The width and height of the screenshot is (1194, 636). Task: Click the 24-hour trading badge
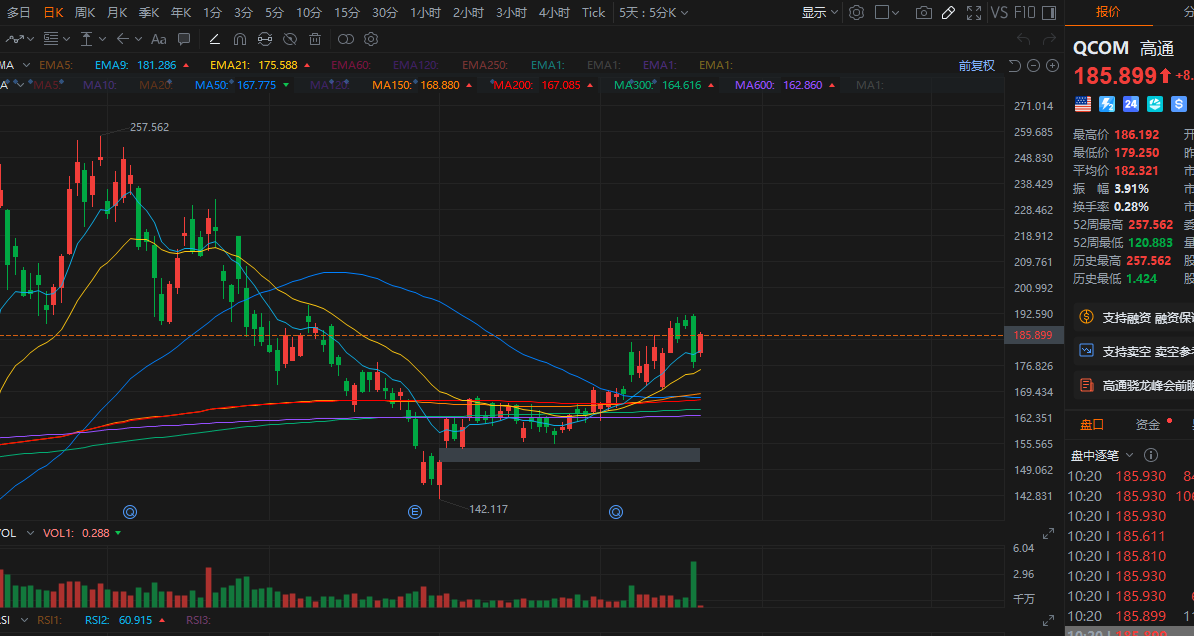coord(1131,104)
